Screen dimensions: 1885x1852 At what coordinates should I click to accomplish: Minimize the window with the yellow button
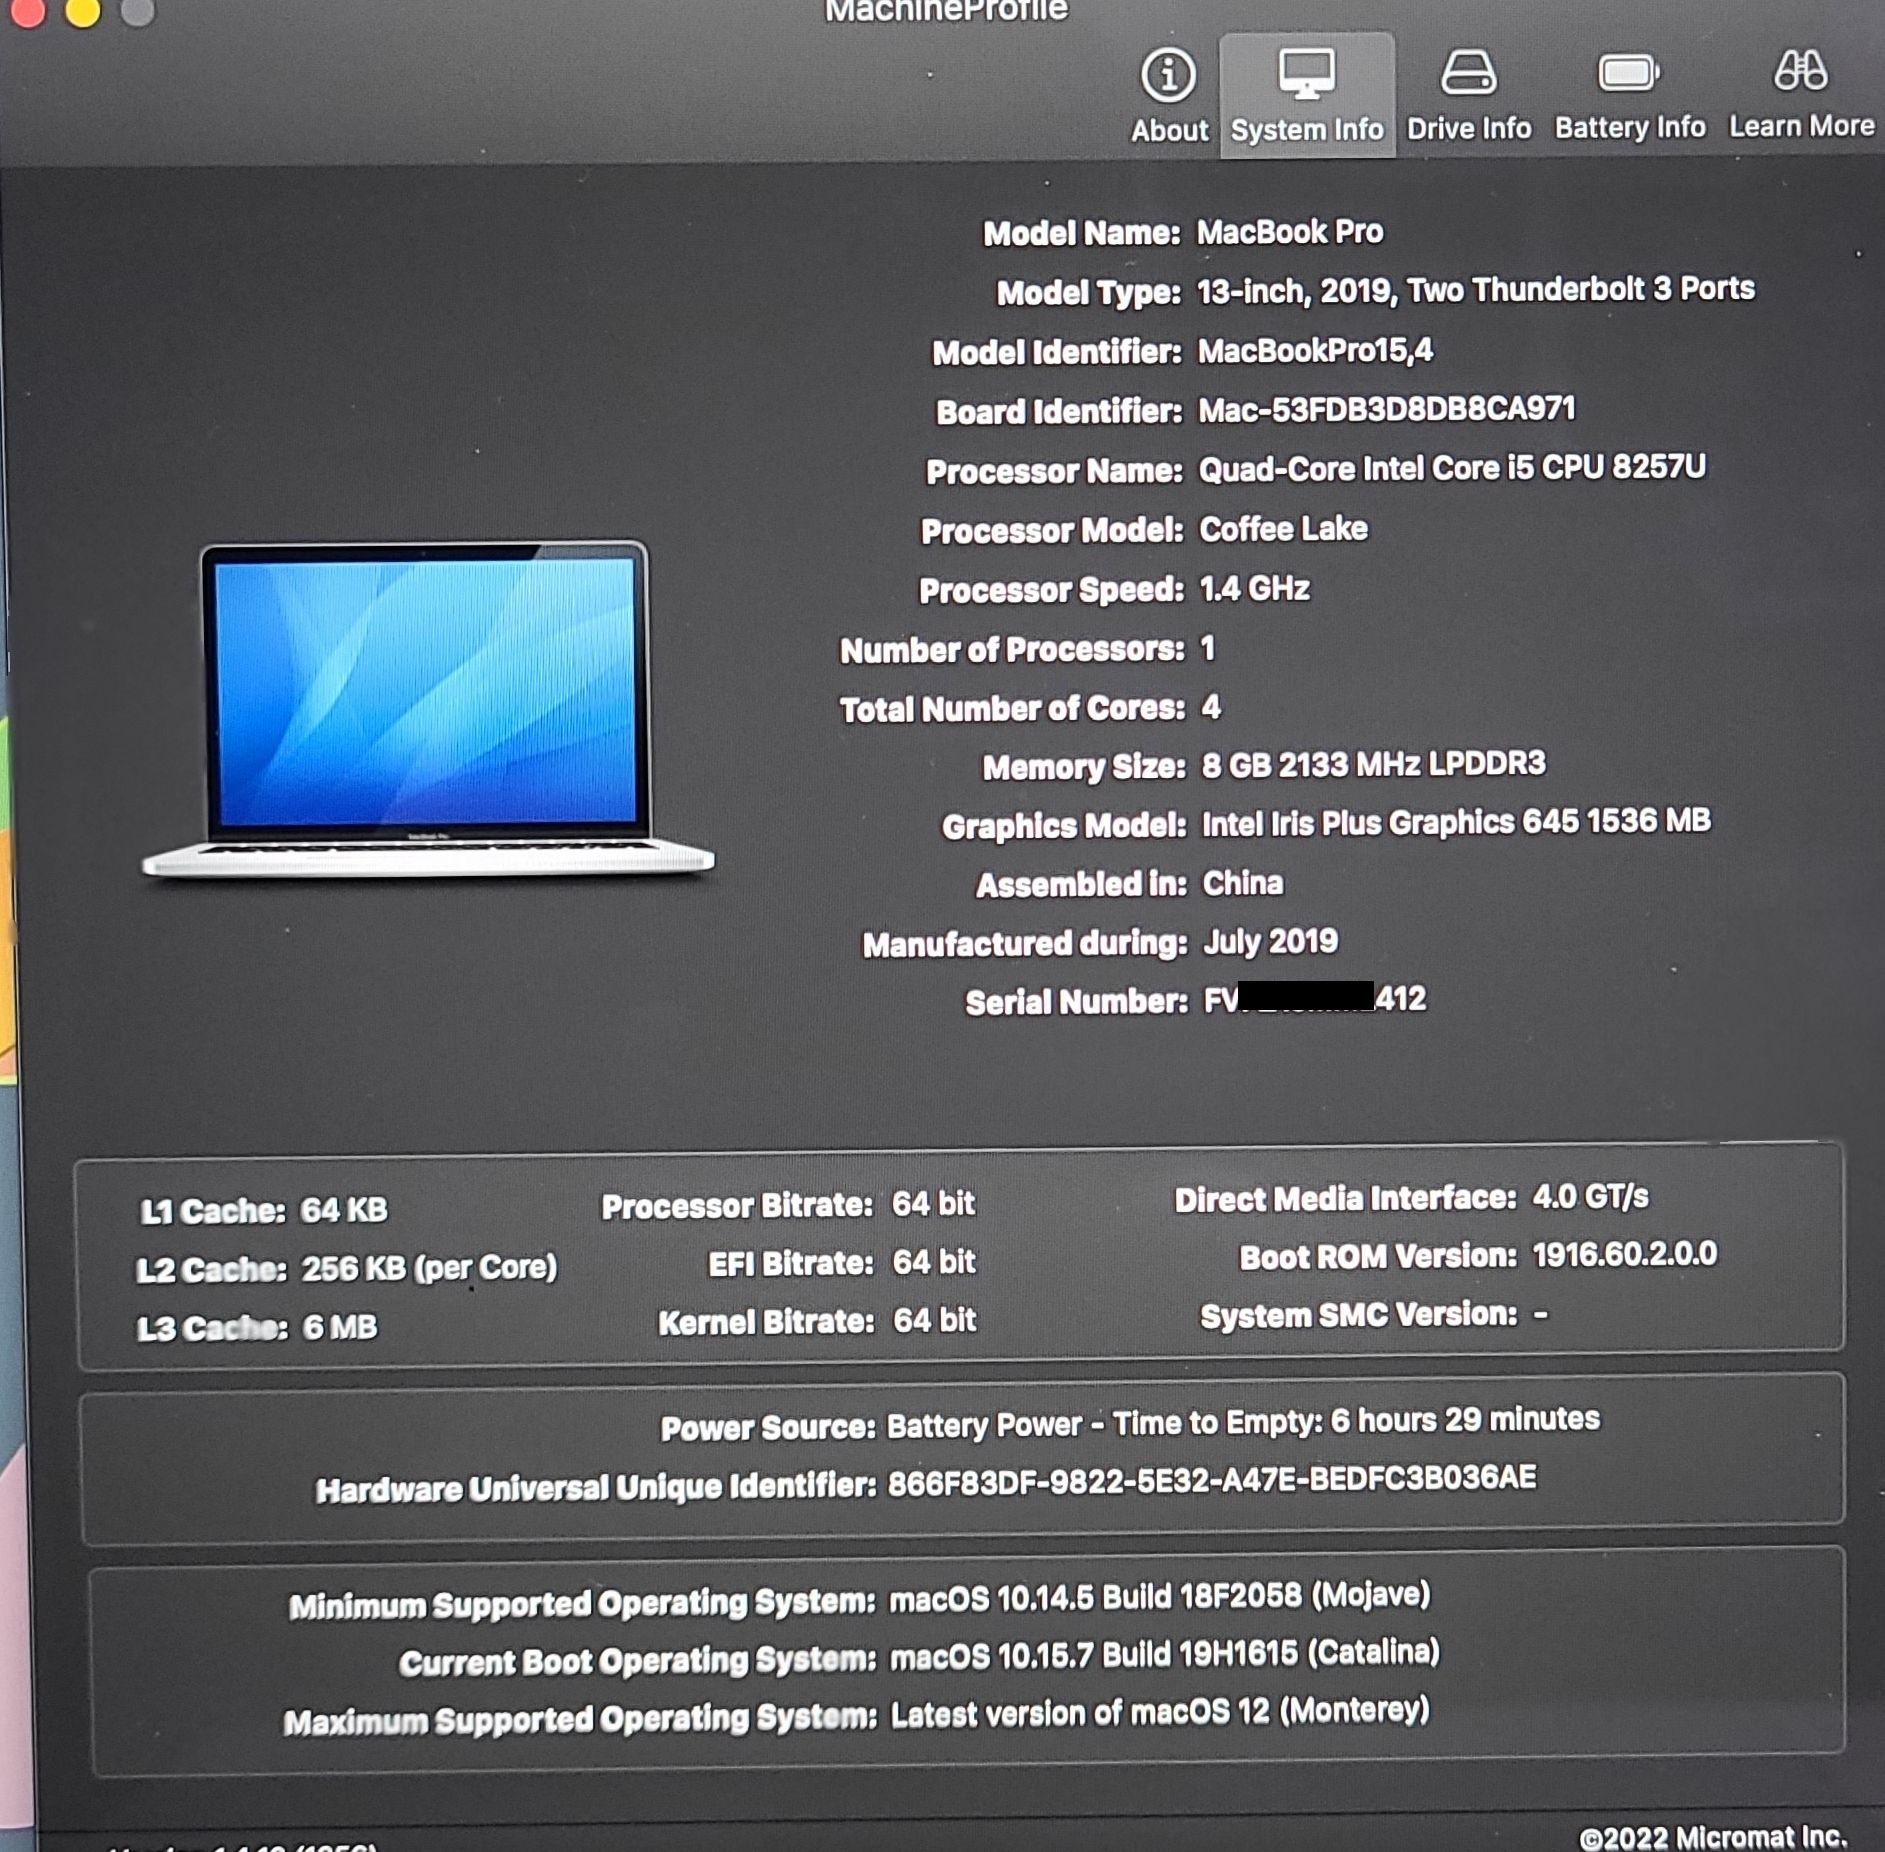(83, 10)
